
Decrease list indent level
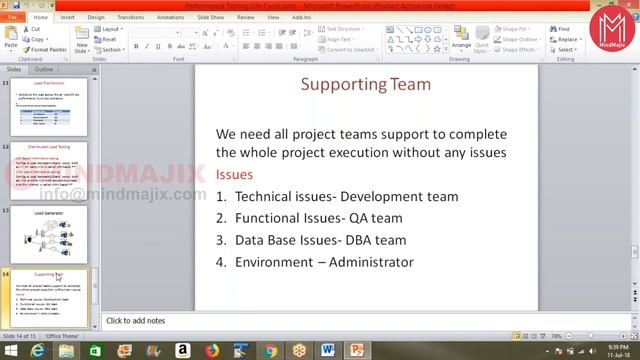pyautogui.click(x=282, y=33)
